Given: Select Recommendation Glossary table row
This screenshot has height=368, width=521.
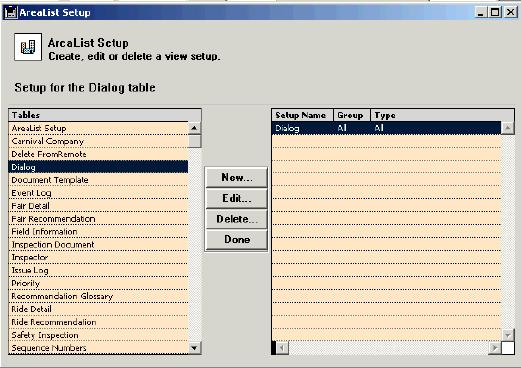Looking at the screenshot, I should [98, 296].
